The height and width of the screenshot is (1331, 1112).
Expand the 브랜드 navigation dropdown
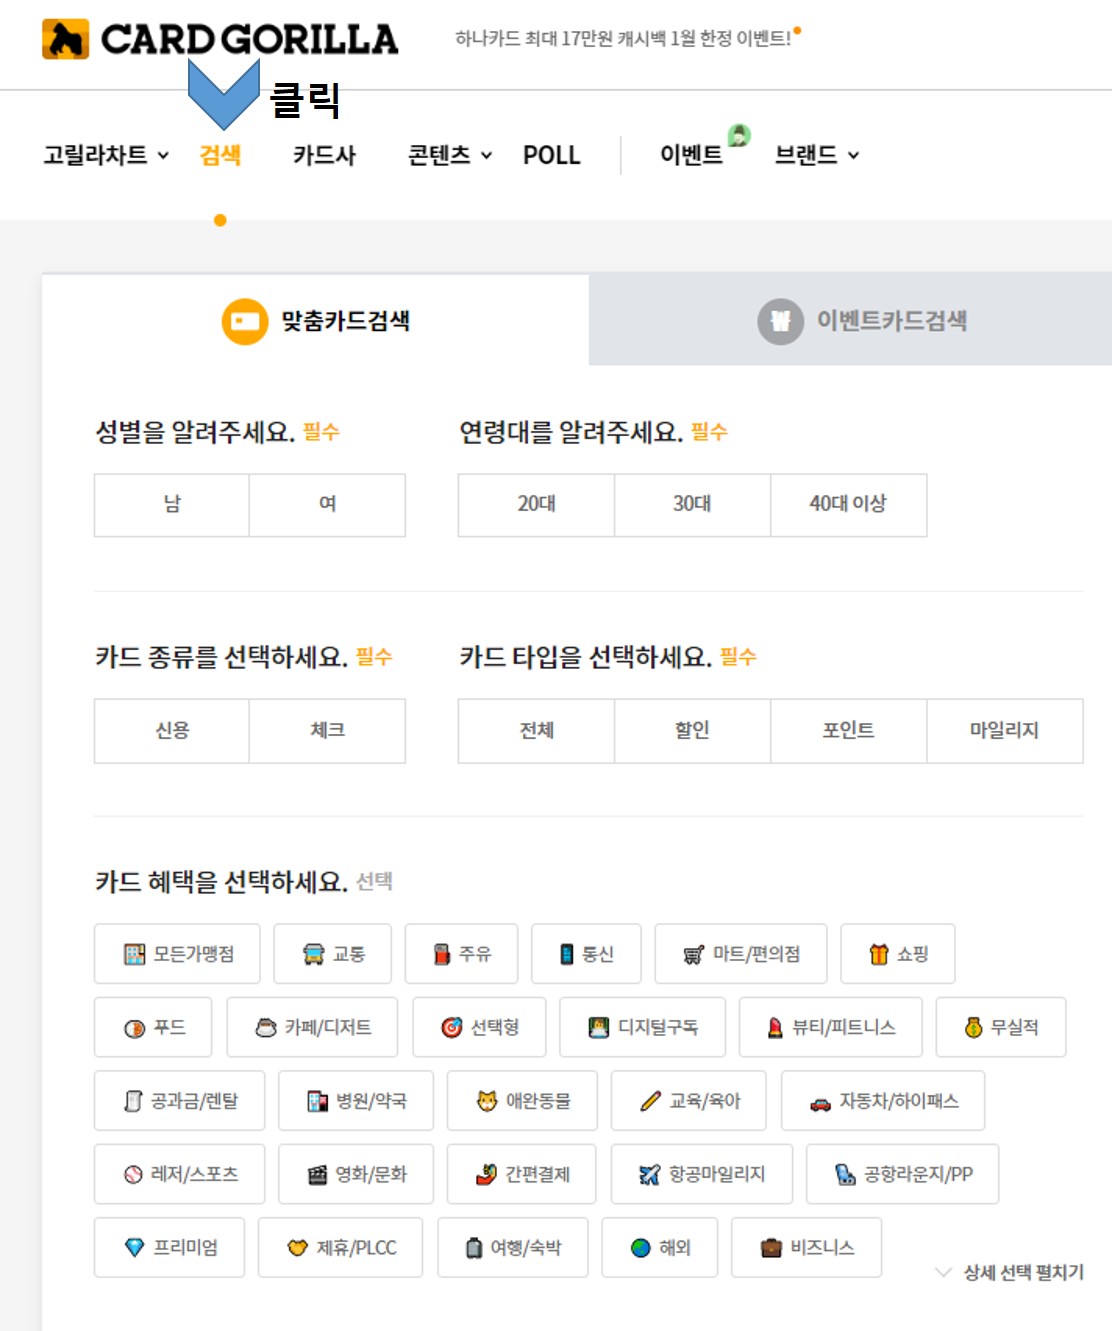click(x=815, y=155)
